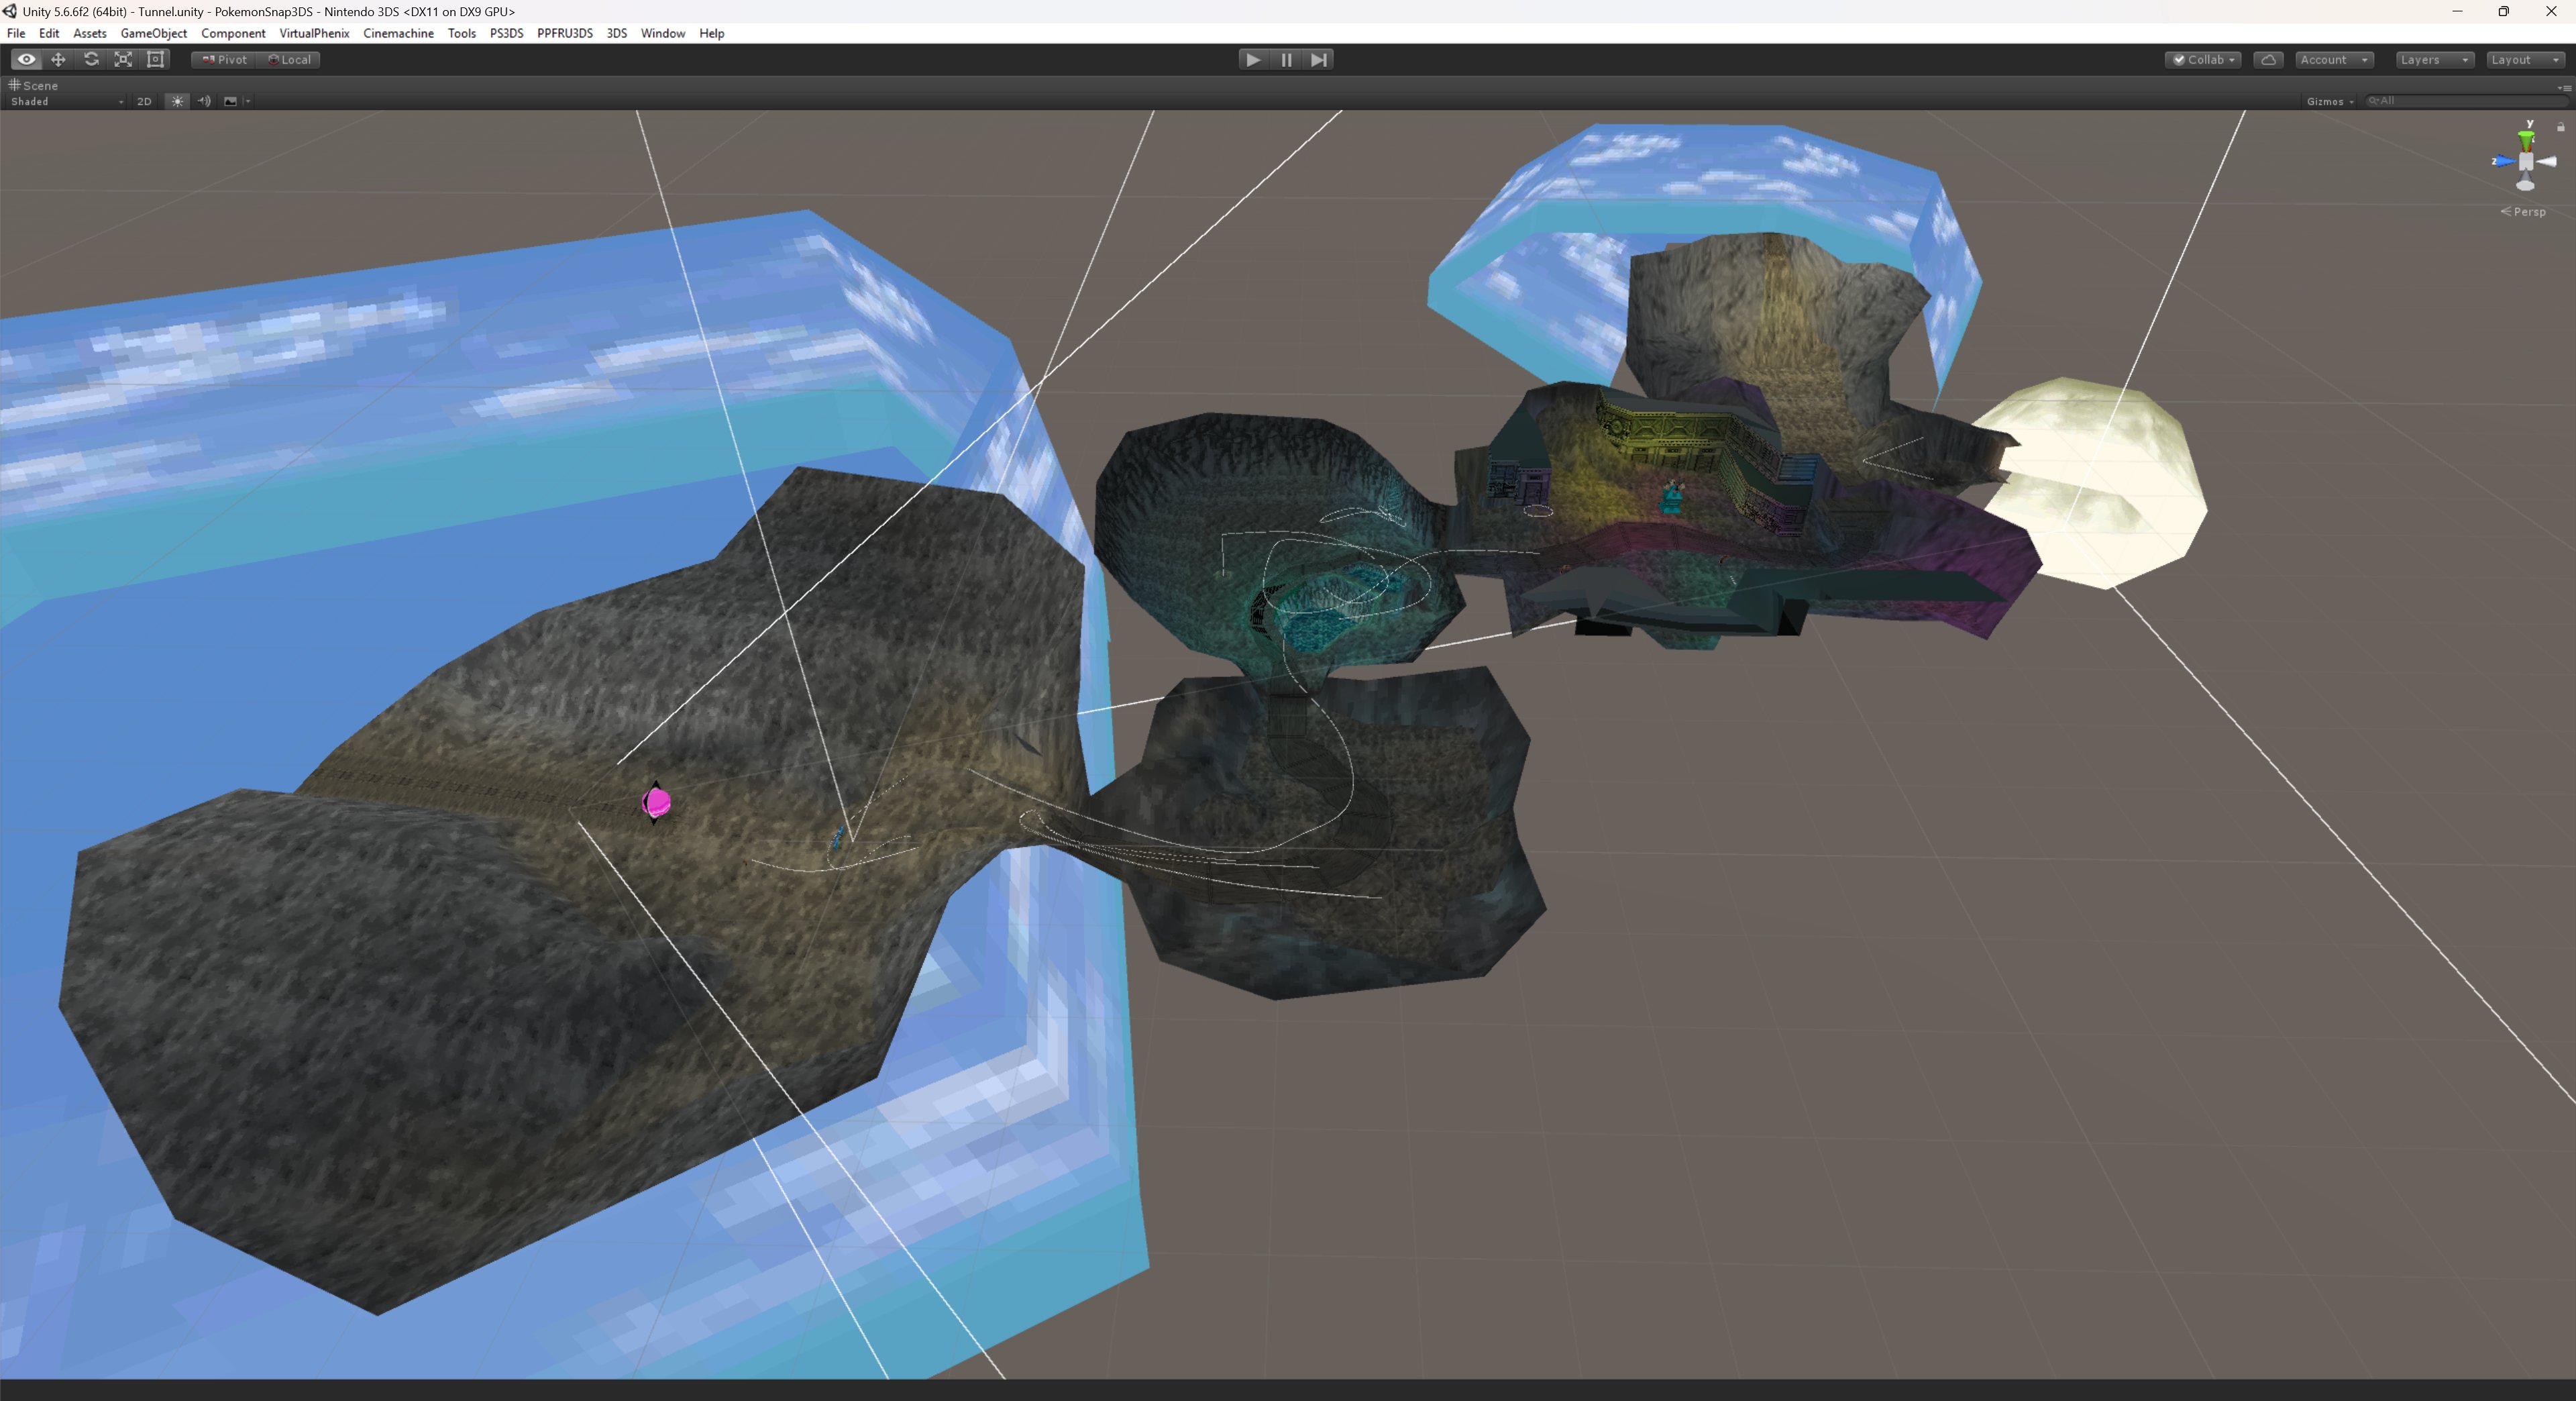Open the Assets menu

pyautogui.click(x=90, y=33)
